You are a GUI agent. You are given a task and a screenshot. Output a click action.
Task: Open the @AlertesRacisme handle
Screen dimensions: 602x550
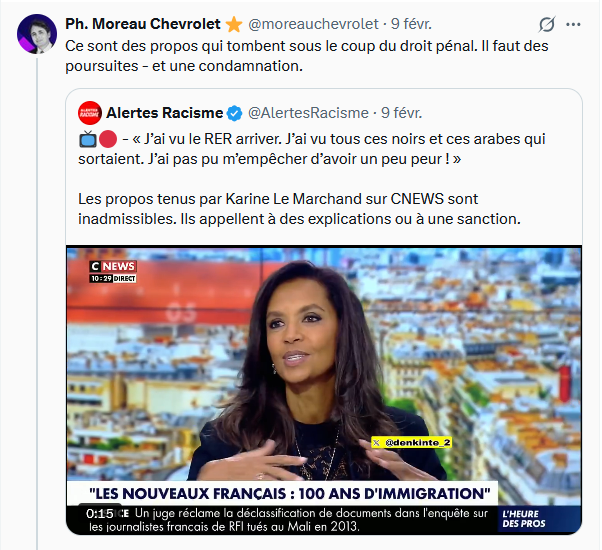point(308,113)
